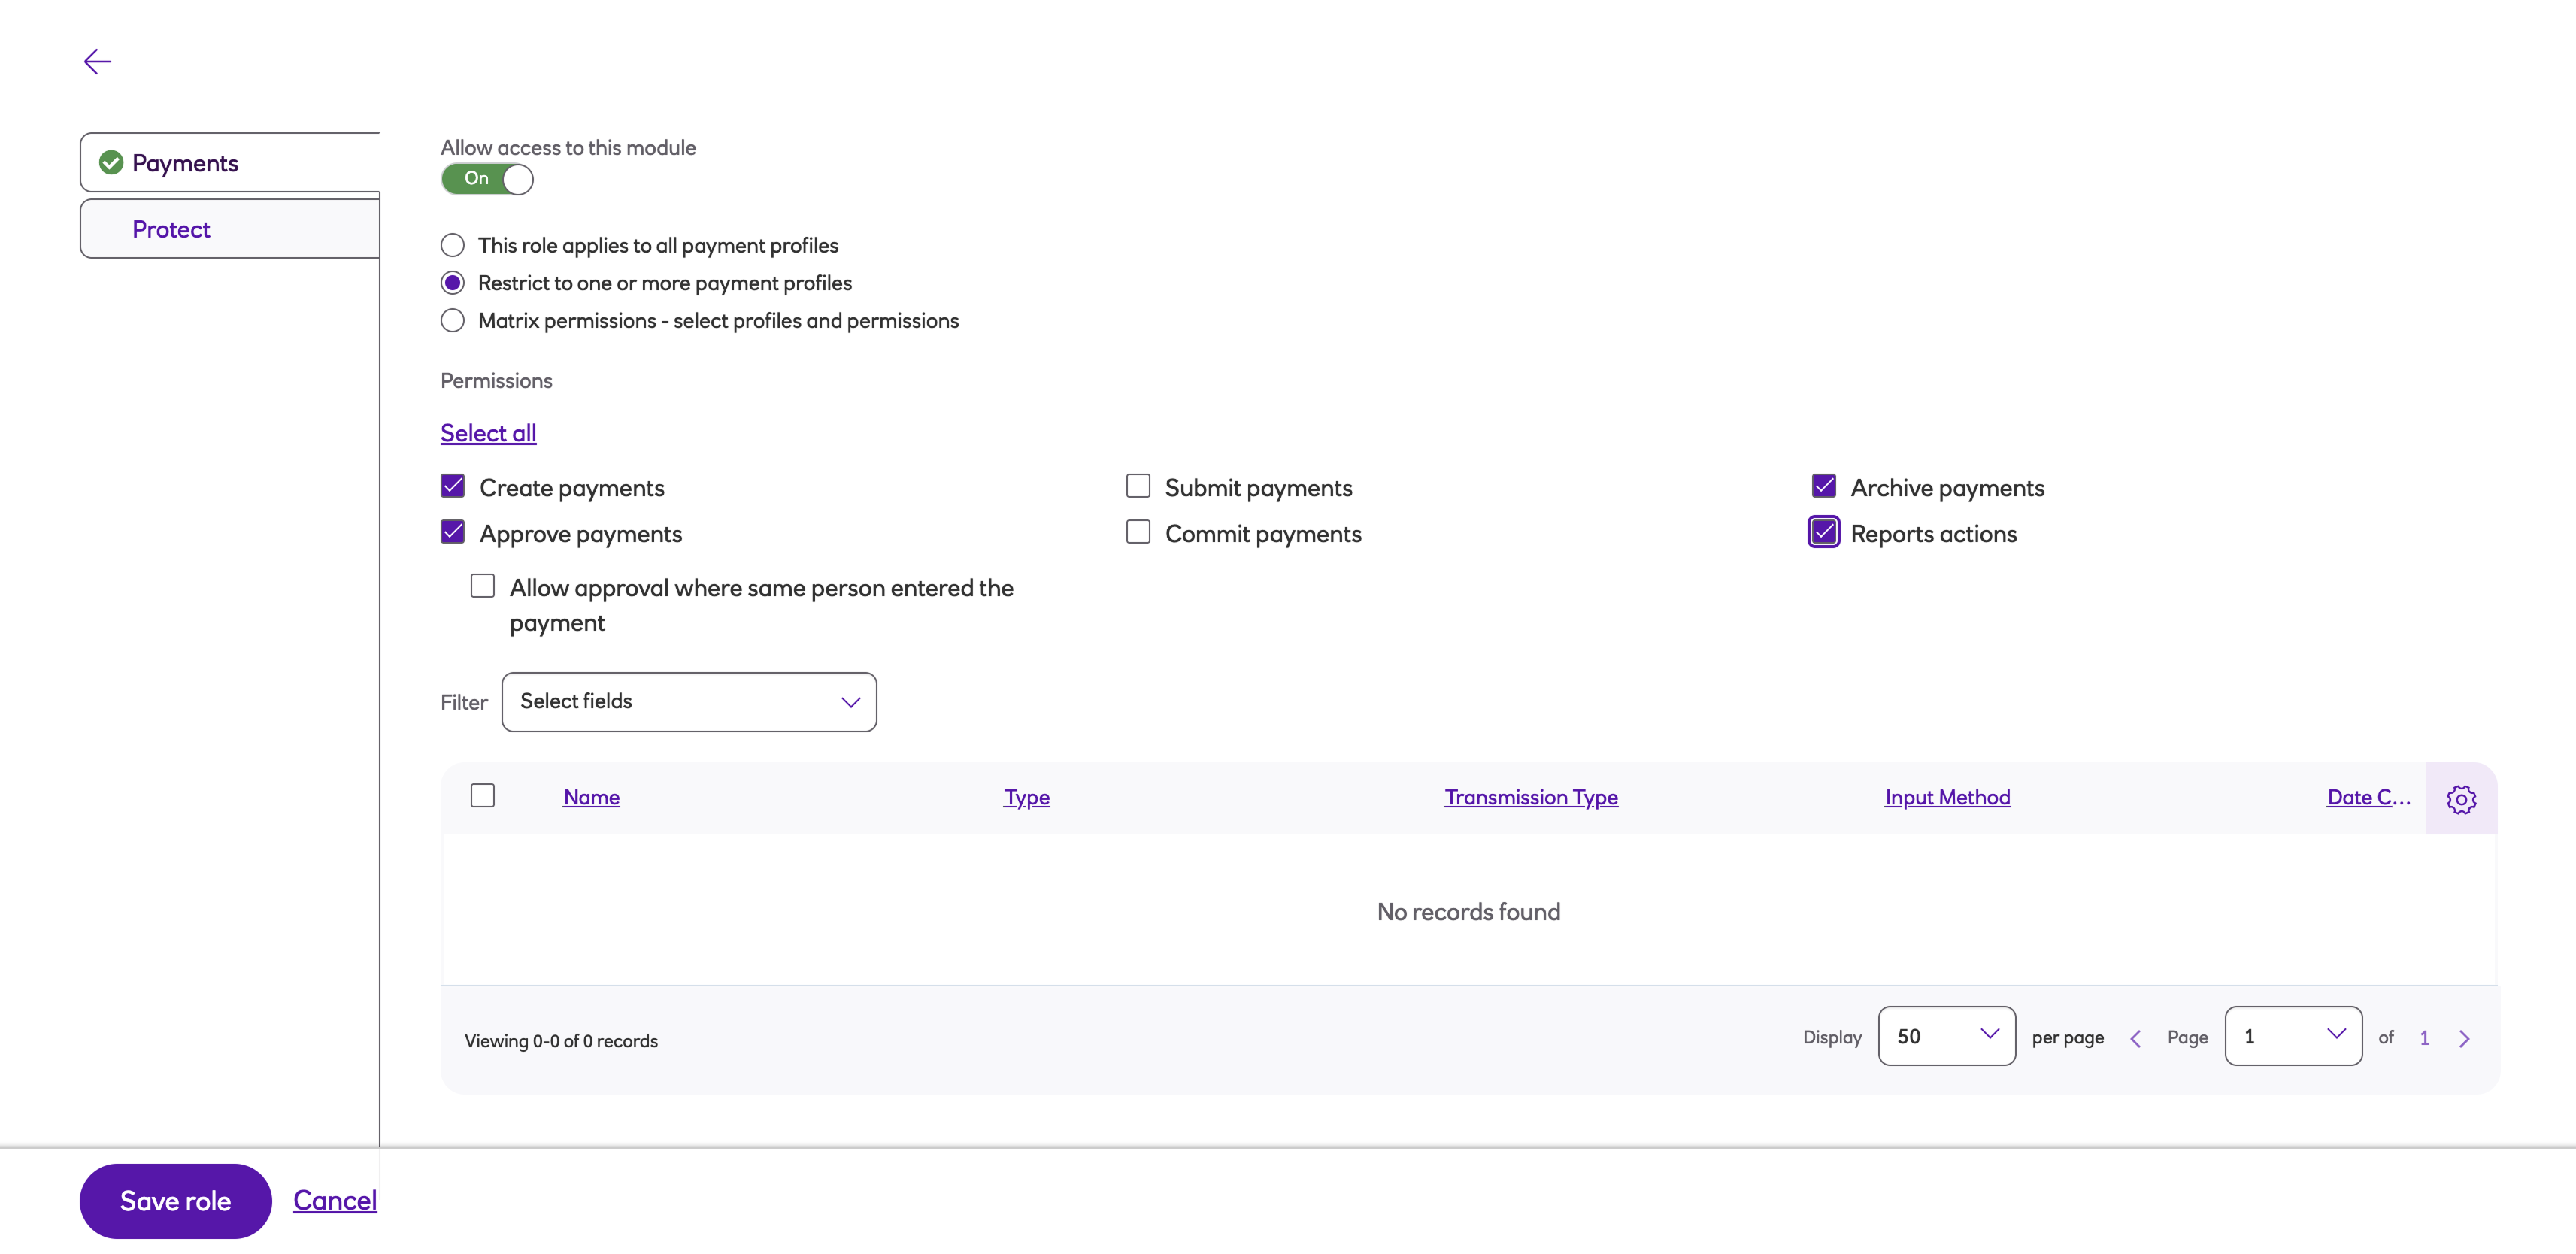Viewport: 2576px width, 1254px height.
Task: Open the Page number dropdown
Action: click(x=2292, y=1036)
